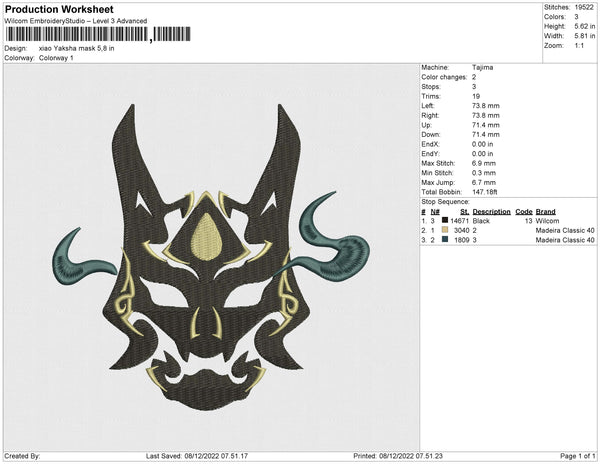Click the black thread color swatch
Viewport: 600px width, 464px height.
tap(445, 221)
